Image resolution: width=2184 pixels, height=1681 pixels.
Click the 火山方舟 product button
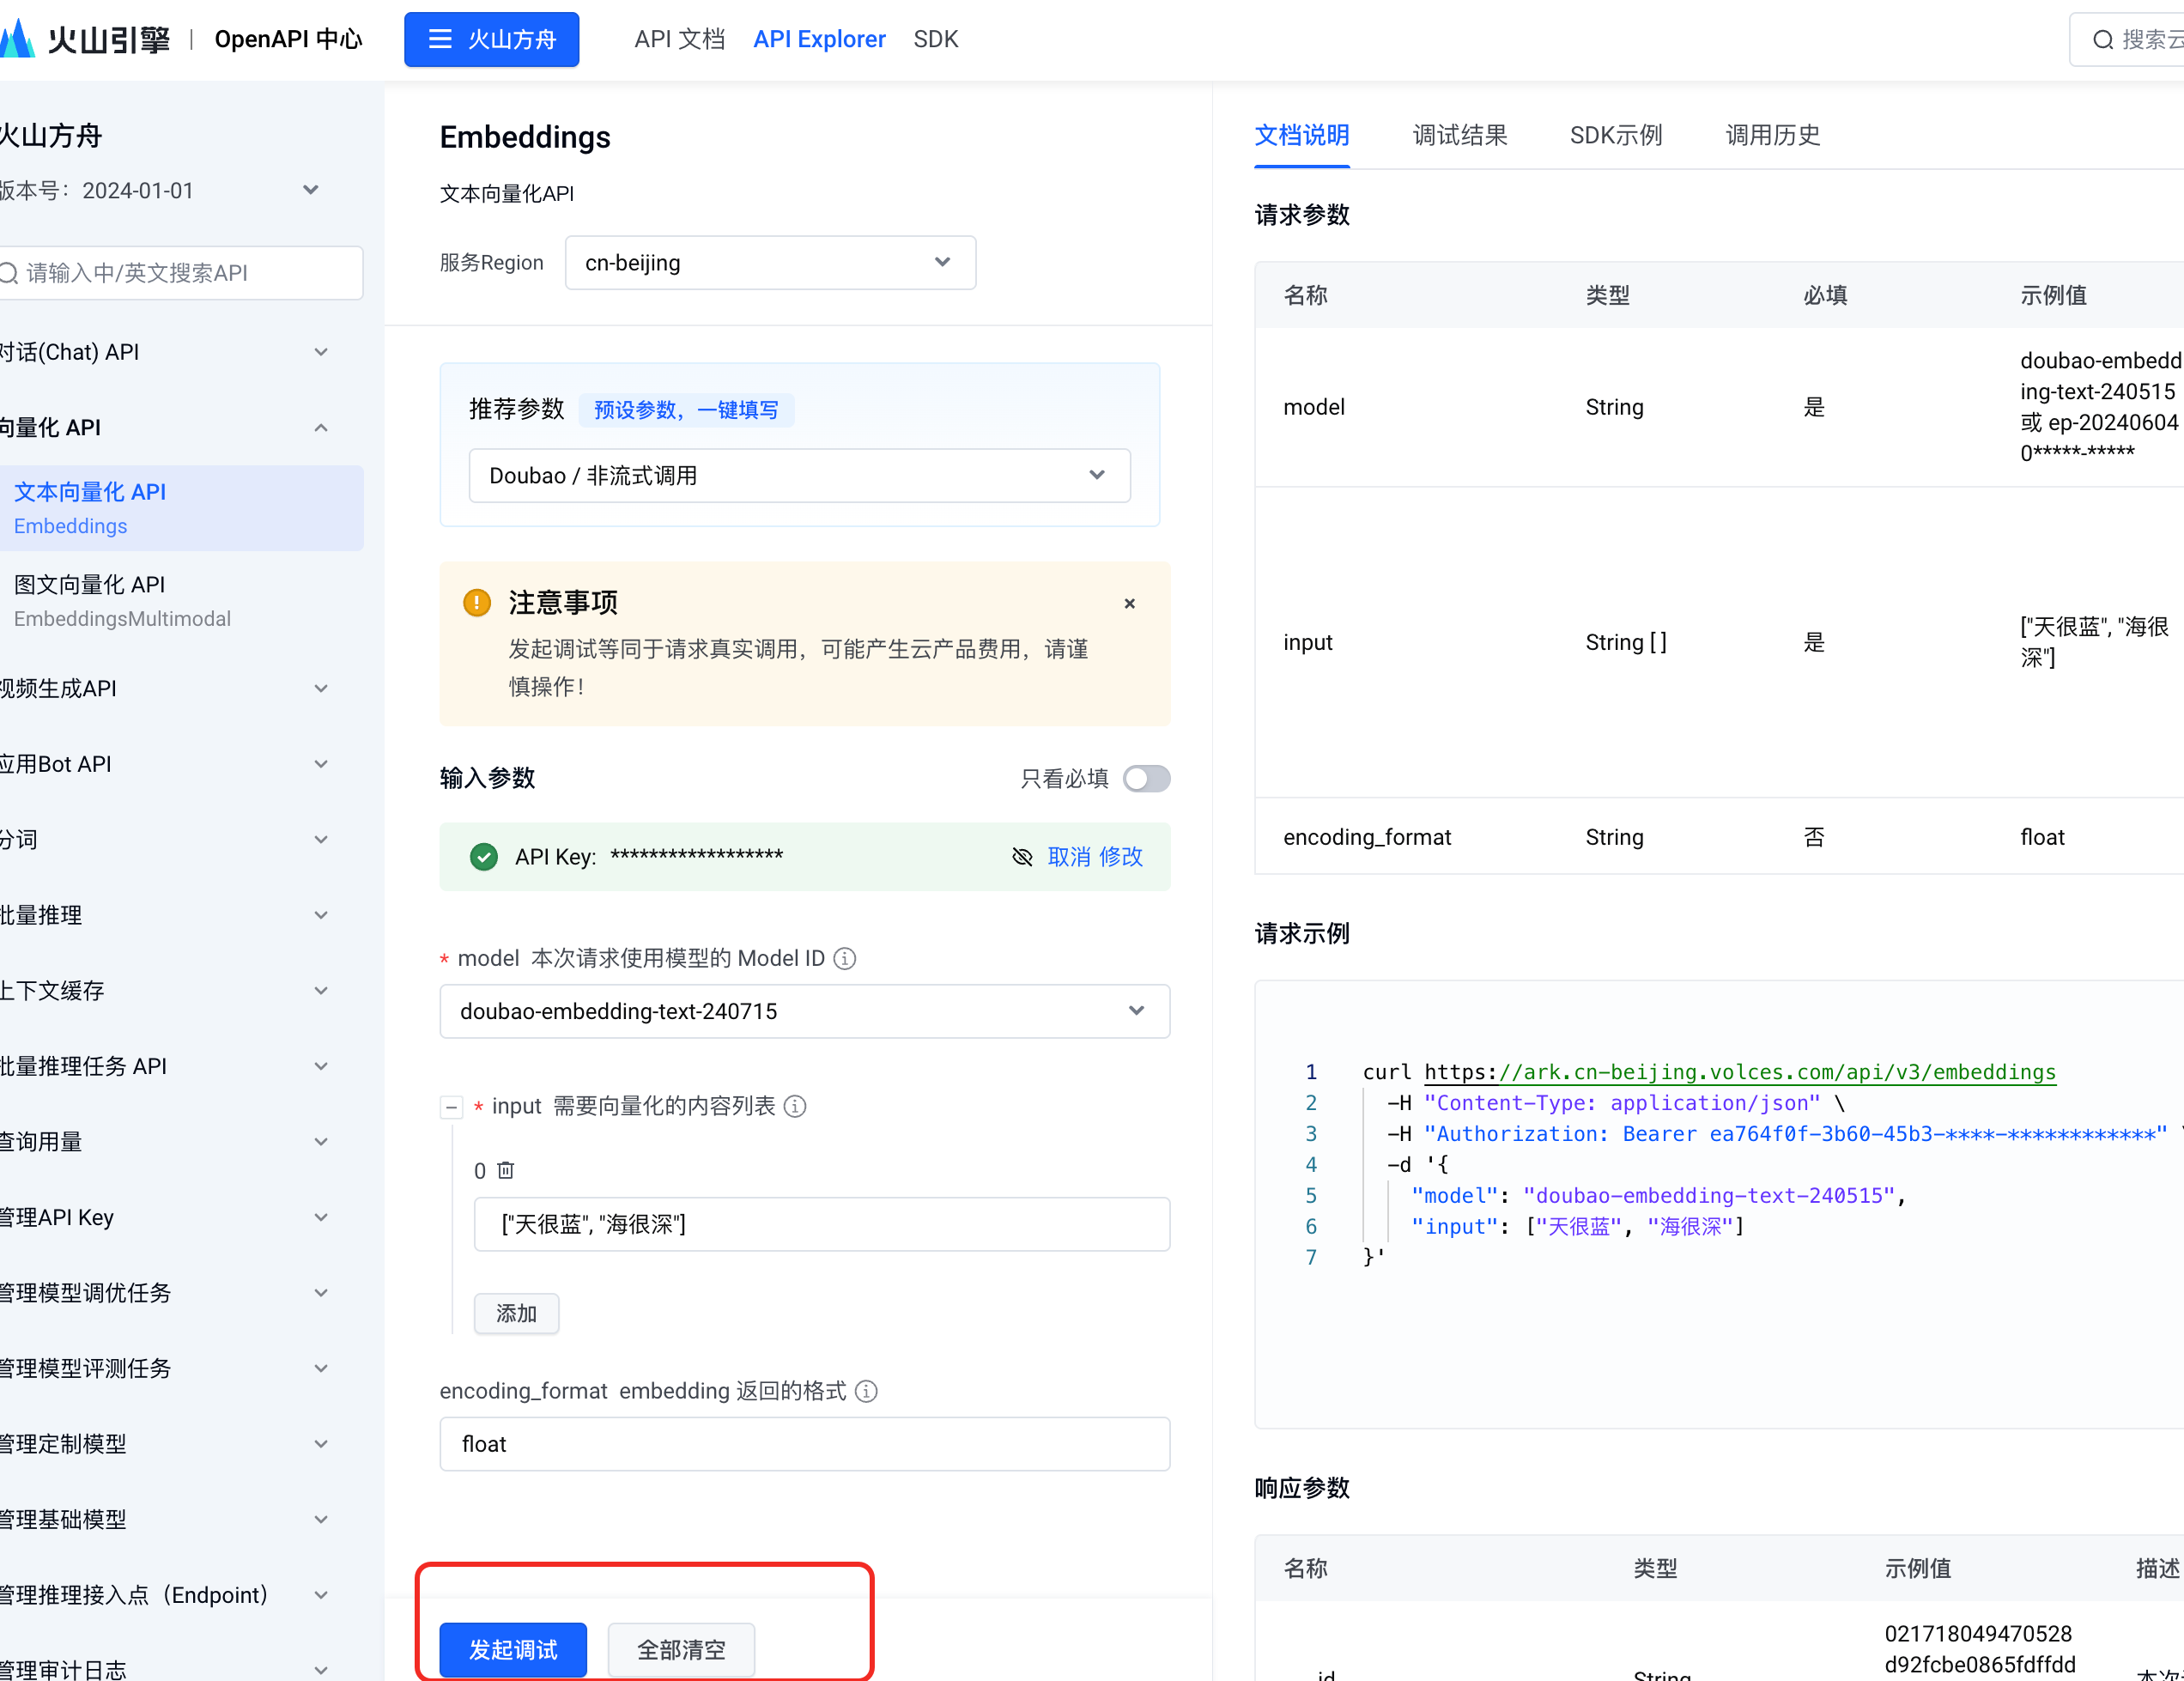491,39
